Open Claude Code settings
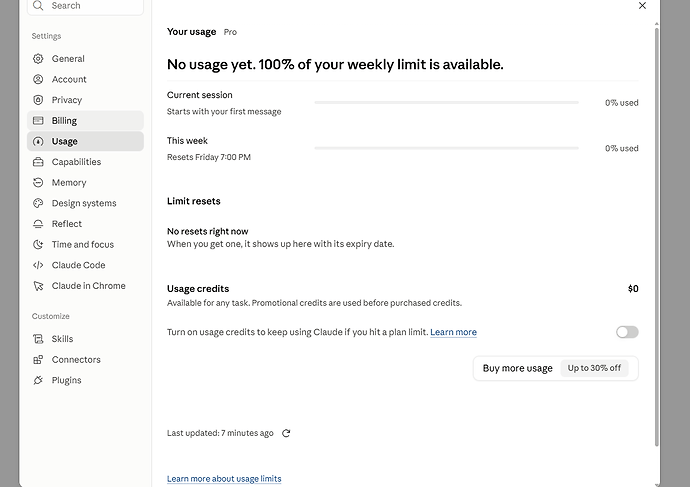This screenshot has height=487, width=690. [85, 265]
